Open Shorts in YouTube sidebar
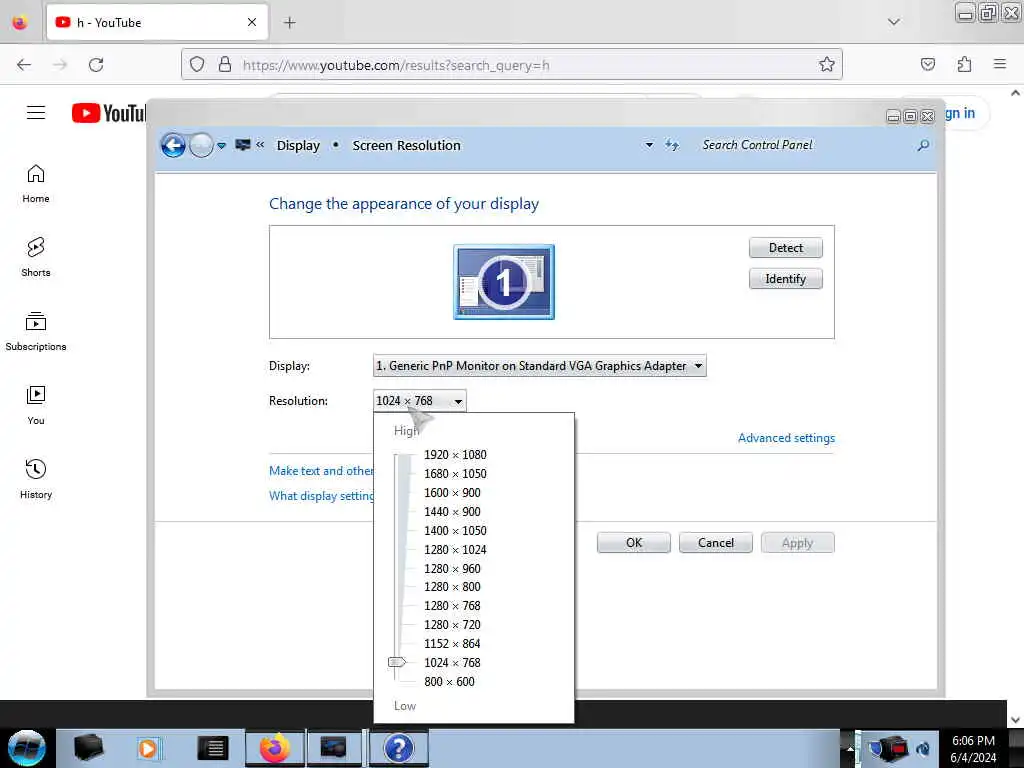Image resolution: width=1024 pixels, height=768 pixels. (x=36, y=257)
